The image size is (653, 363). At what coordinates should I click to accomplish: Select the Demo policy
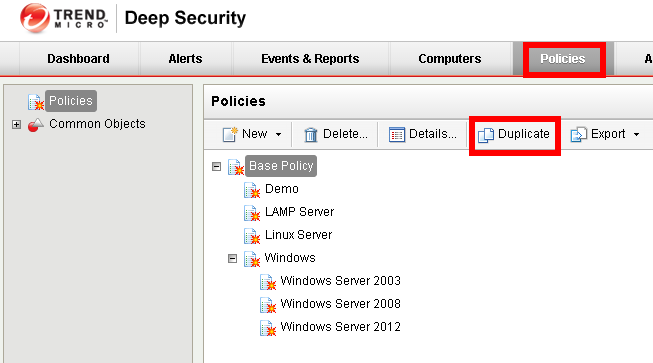282,189
